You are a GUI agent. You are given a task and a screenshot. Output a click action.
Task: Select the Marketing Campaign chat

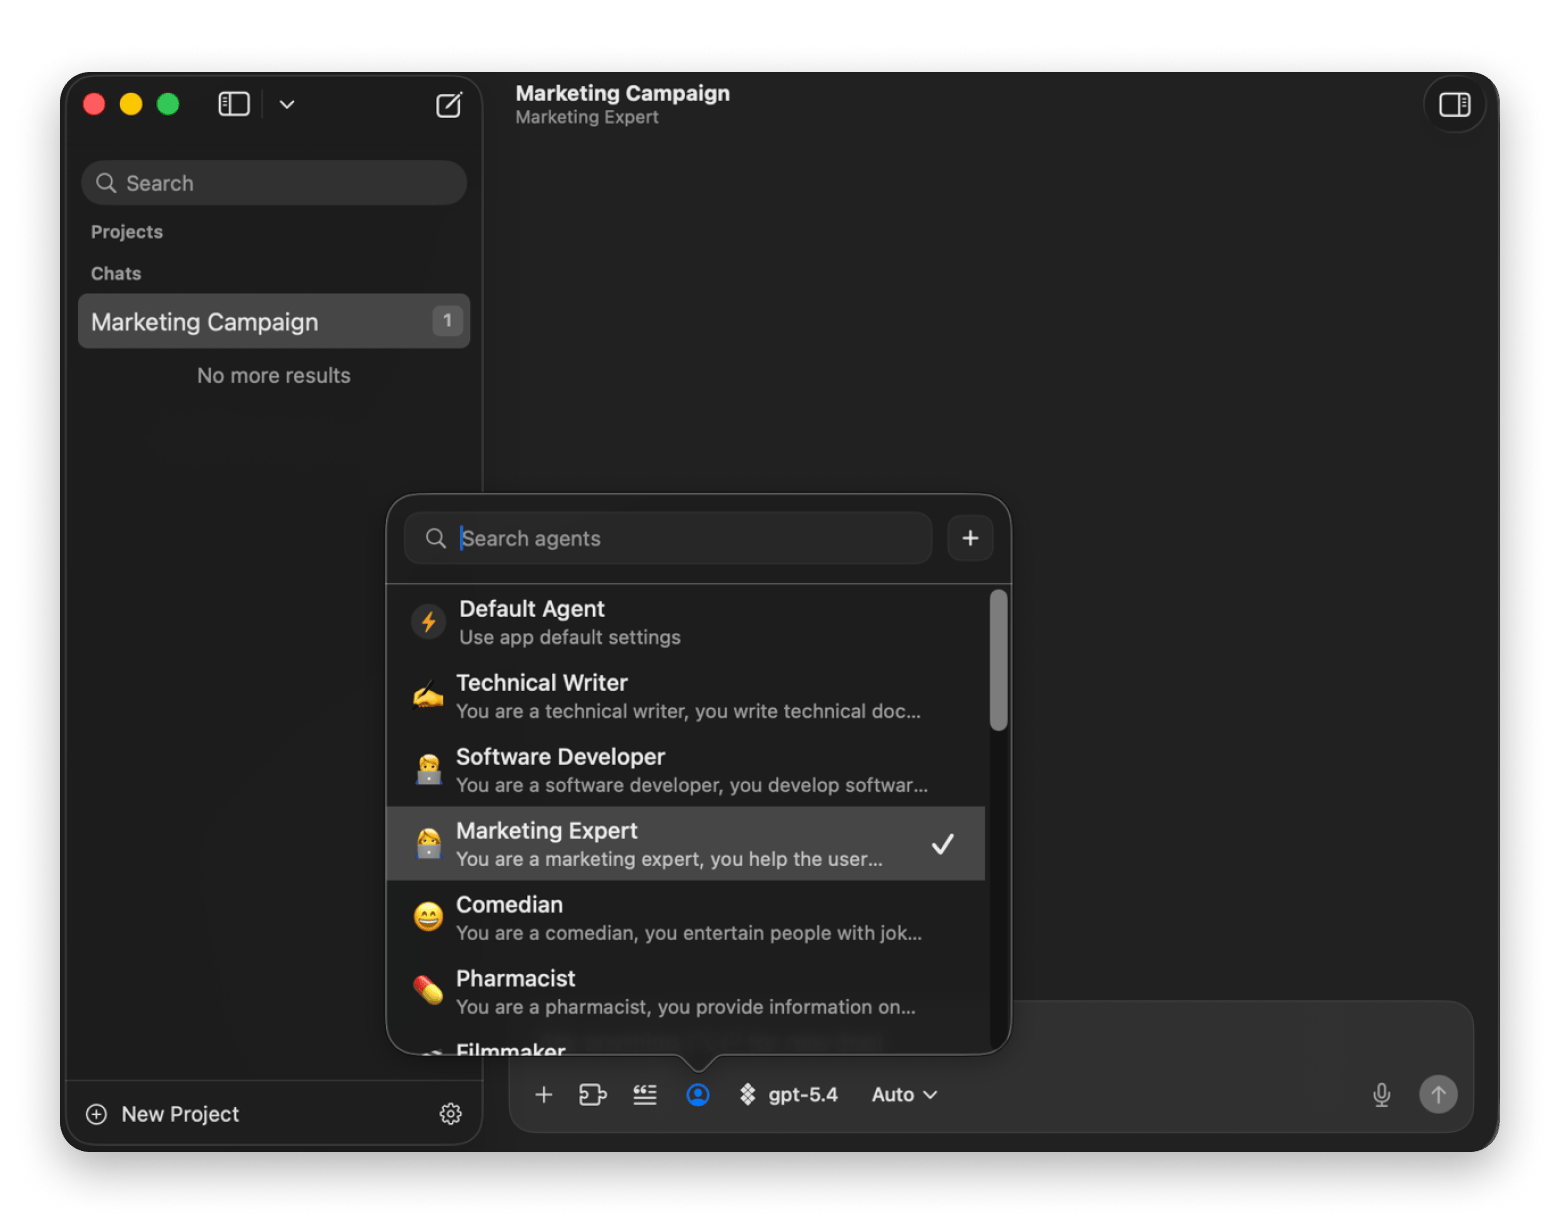[x=274, y=321]
